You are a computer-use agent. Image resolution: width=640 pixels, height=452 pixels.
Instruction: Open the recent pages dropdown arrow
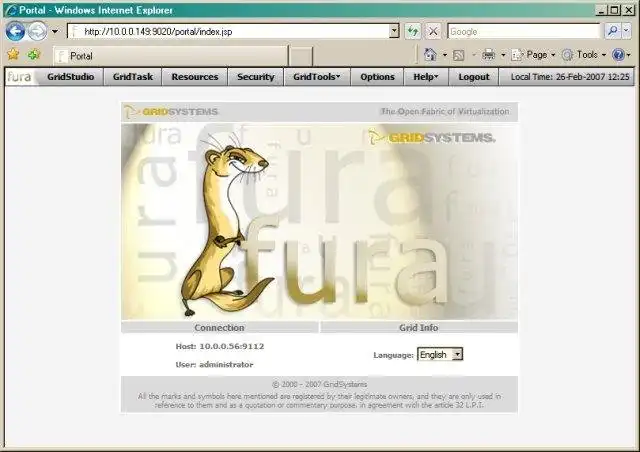pyautogui.click(x=55, y=31)
